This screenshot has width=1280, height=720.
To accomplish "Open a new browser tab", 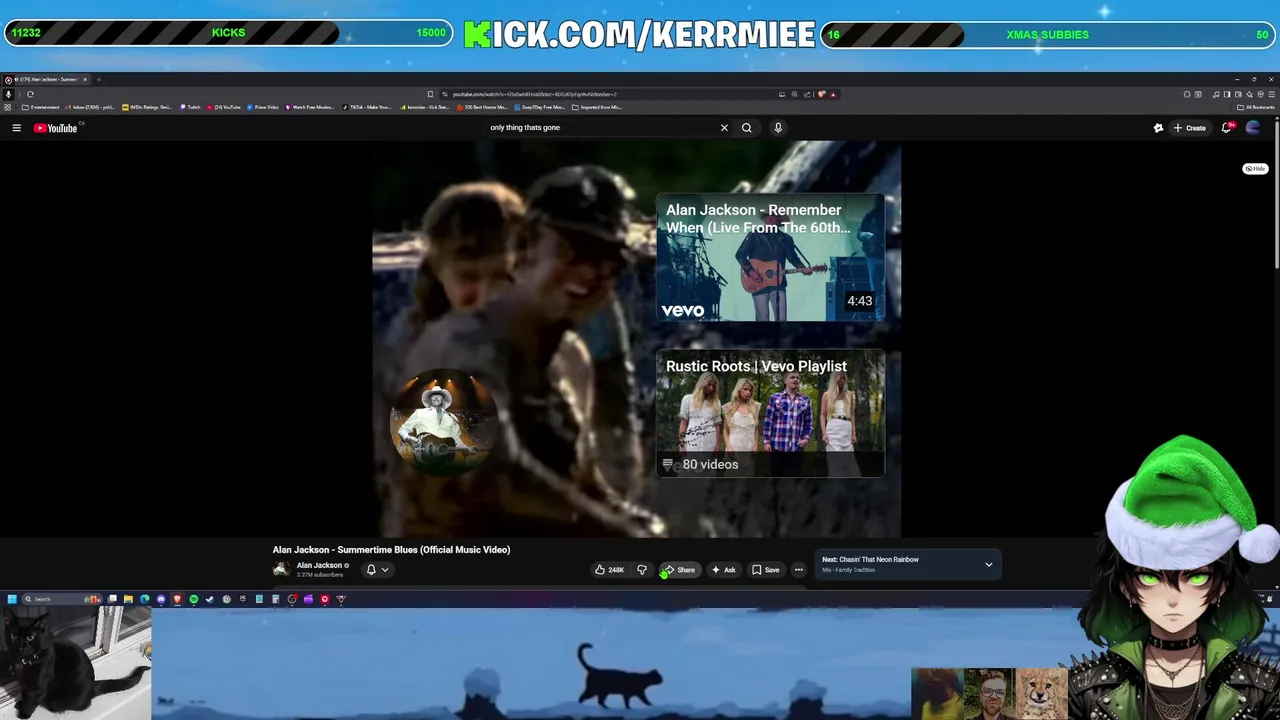I will pyautogui.click(x=99, y=79).
